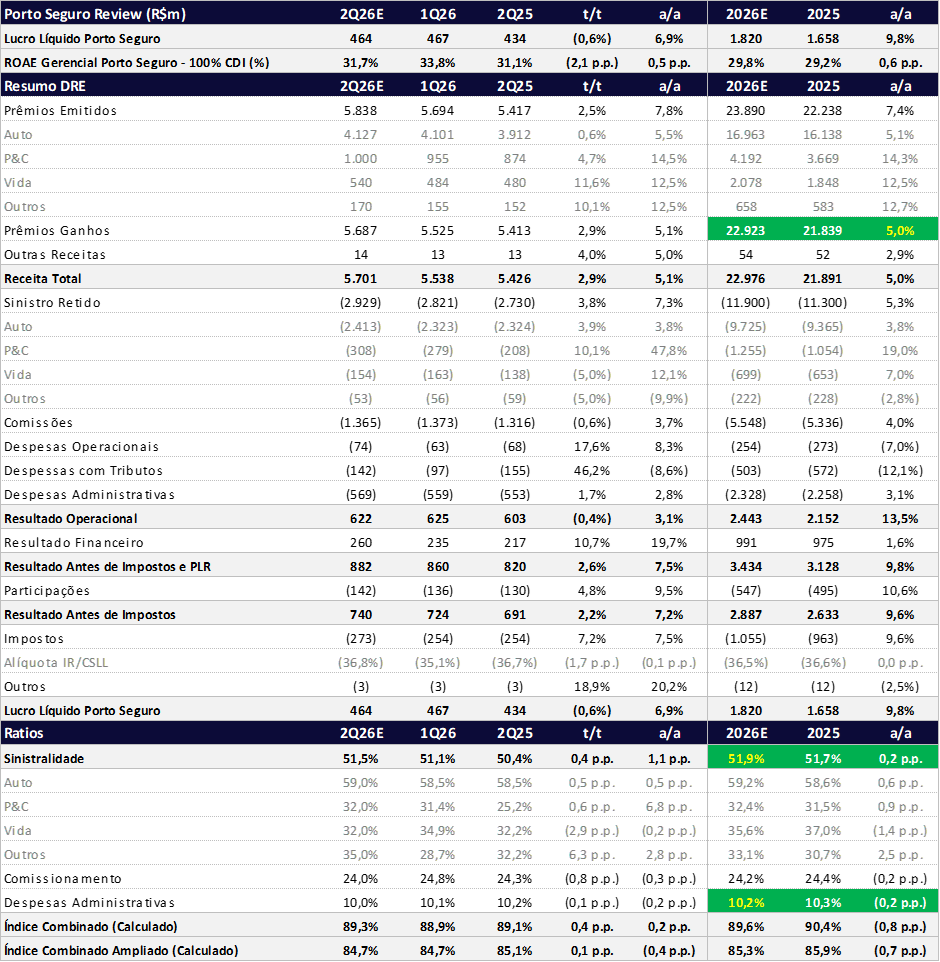The image size is (940, 962).
Task: Click the 'Receita Total' row label
Action: [x=42, y=279]
